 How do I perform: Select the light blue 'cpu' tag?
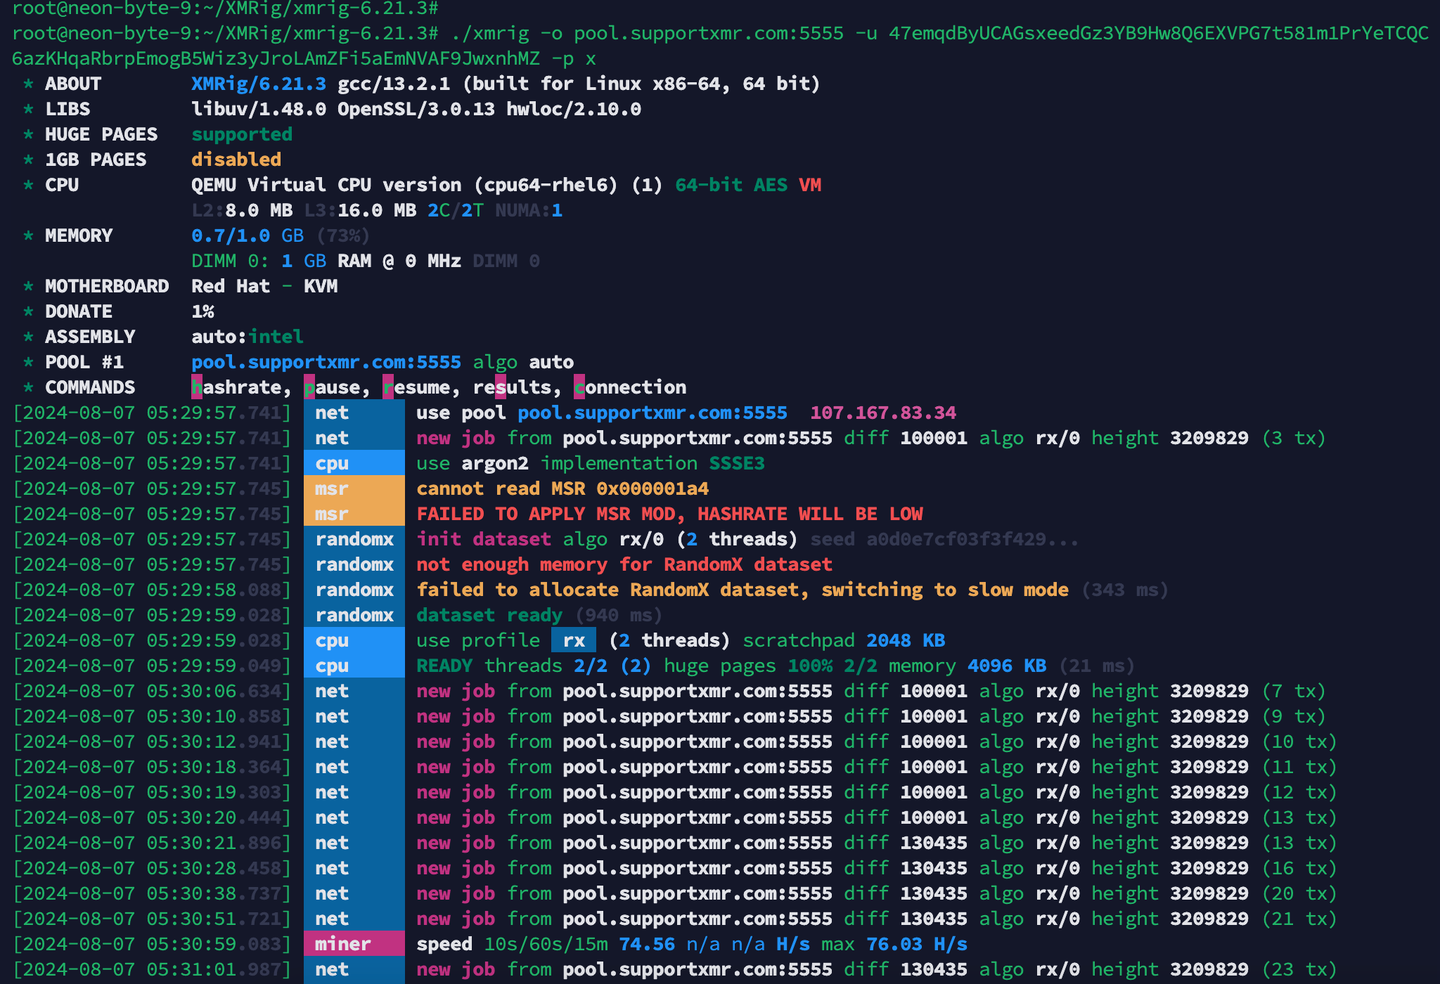[332, 463]
